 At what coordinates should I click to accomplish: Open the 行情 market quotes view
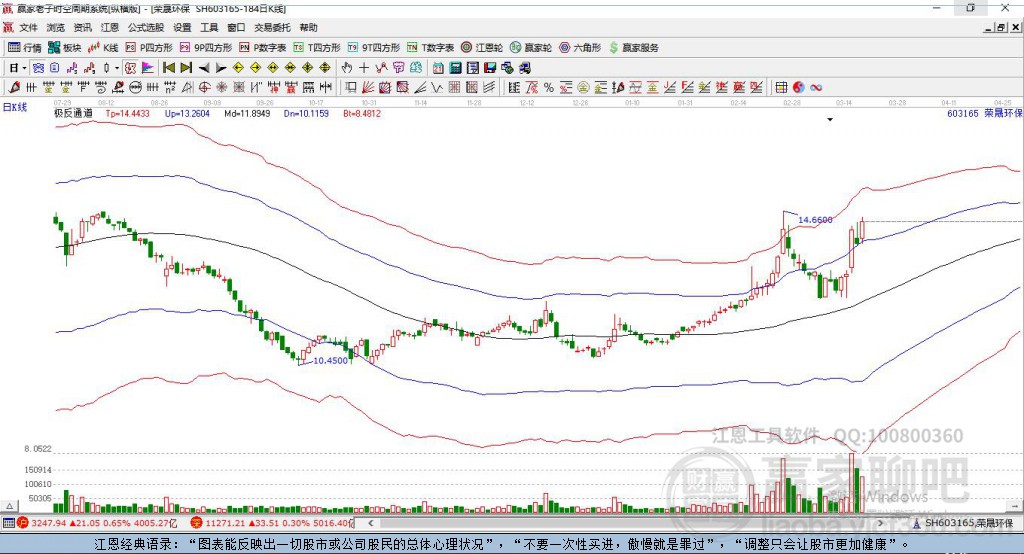click(x=25, y=48)
